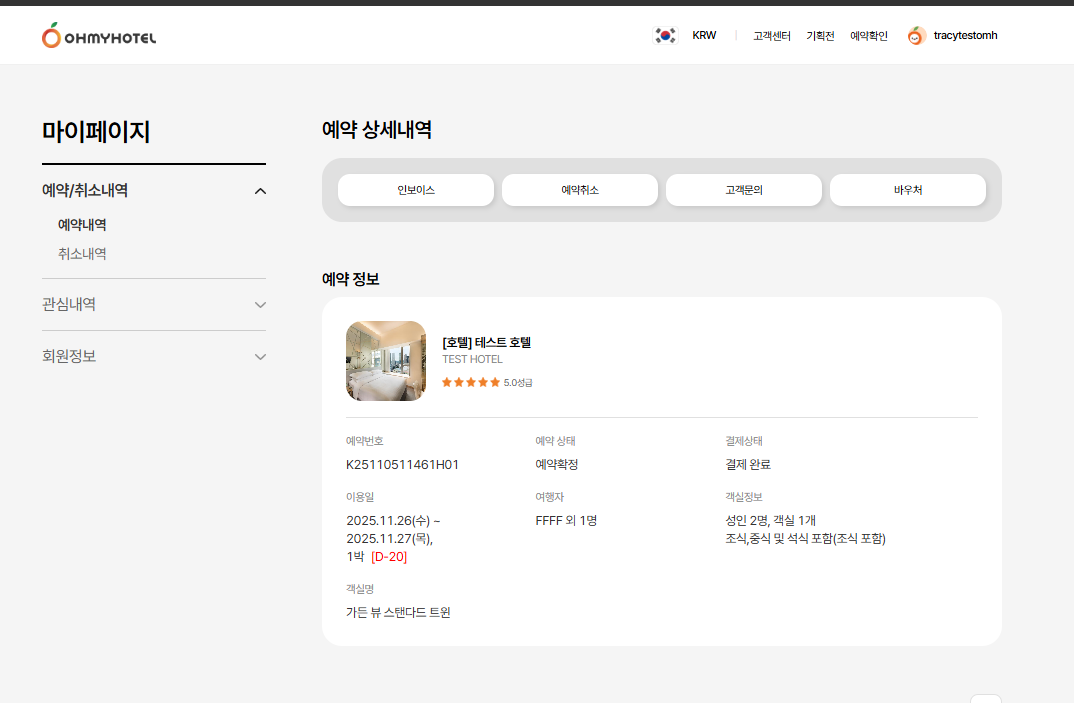
Task: Select 예약확인 in the header
Action: 869,36
